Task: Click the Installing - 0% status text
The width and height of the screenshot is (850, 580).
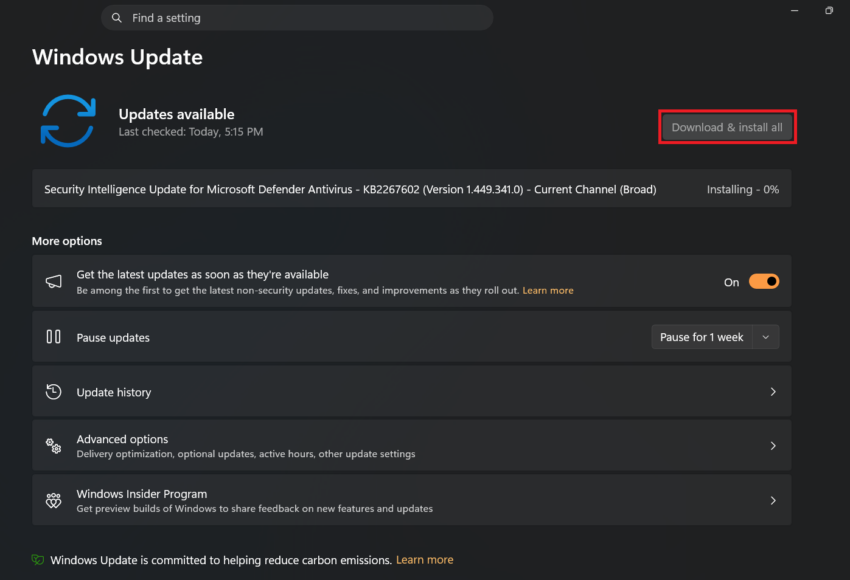Action: coord(743,189)
